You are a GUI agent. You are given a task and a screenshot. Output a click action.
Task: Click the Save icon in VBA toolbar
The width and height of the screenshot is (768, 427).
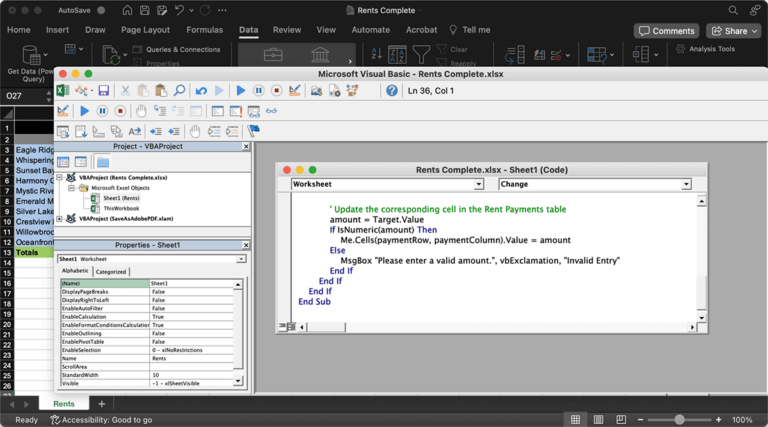click(103, 91)
